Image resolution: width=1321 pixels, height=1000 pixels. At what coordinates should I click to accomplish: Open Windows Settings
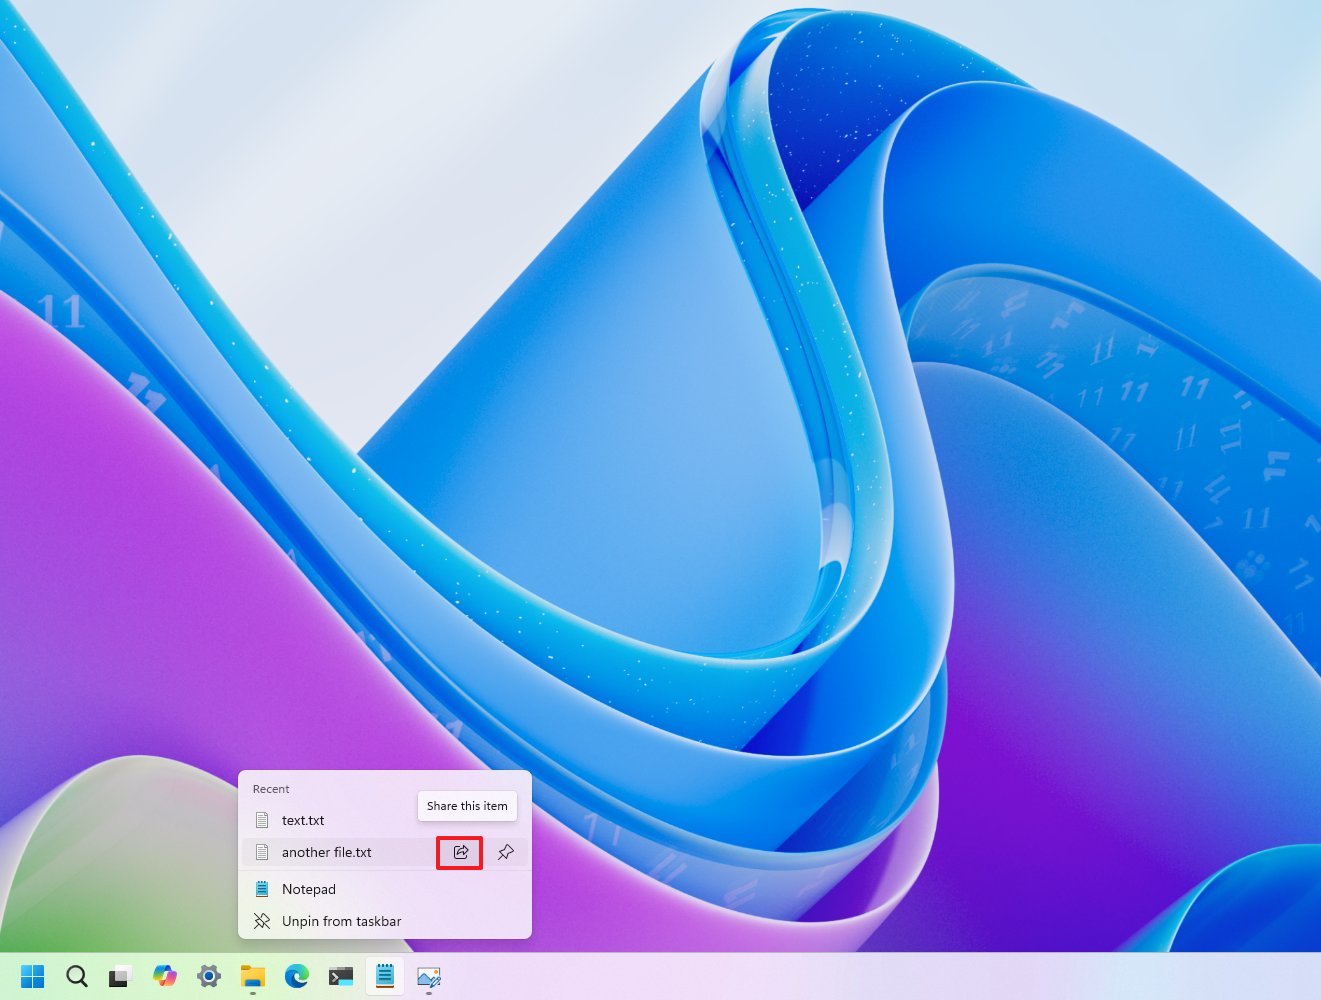point(208,975)
